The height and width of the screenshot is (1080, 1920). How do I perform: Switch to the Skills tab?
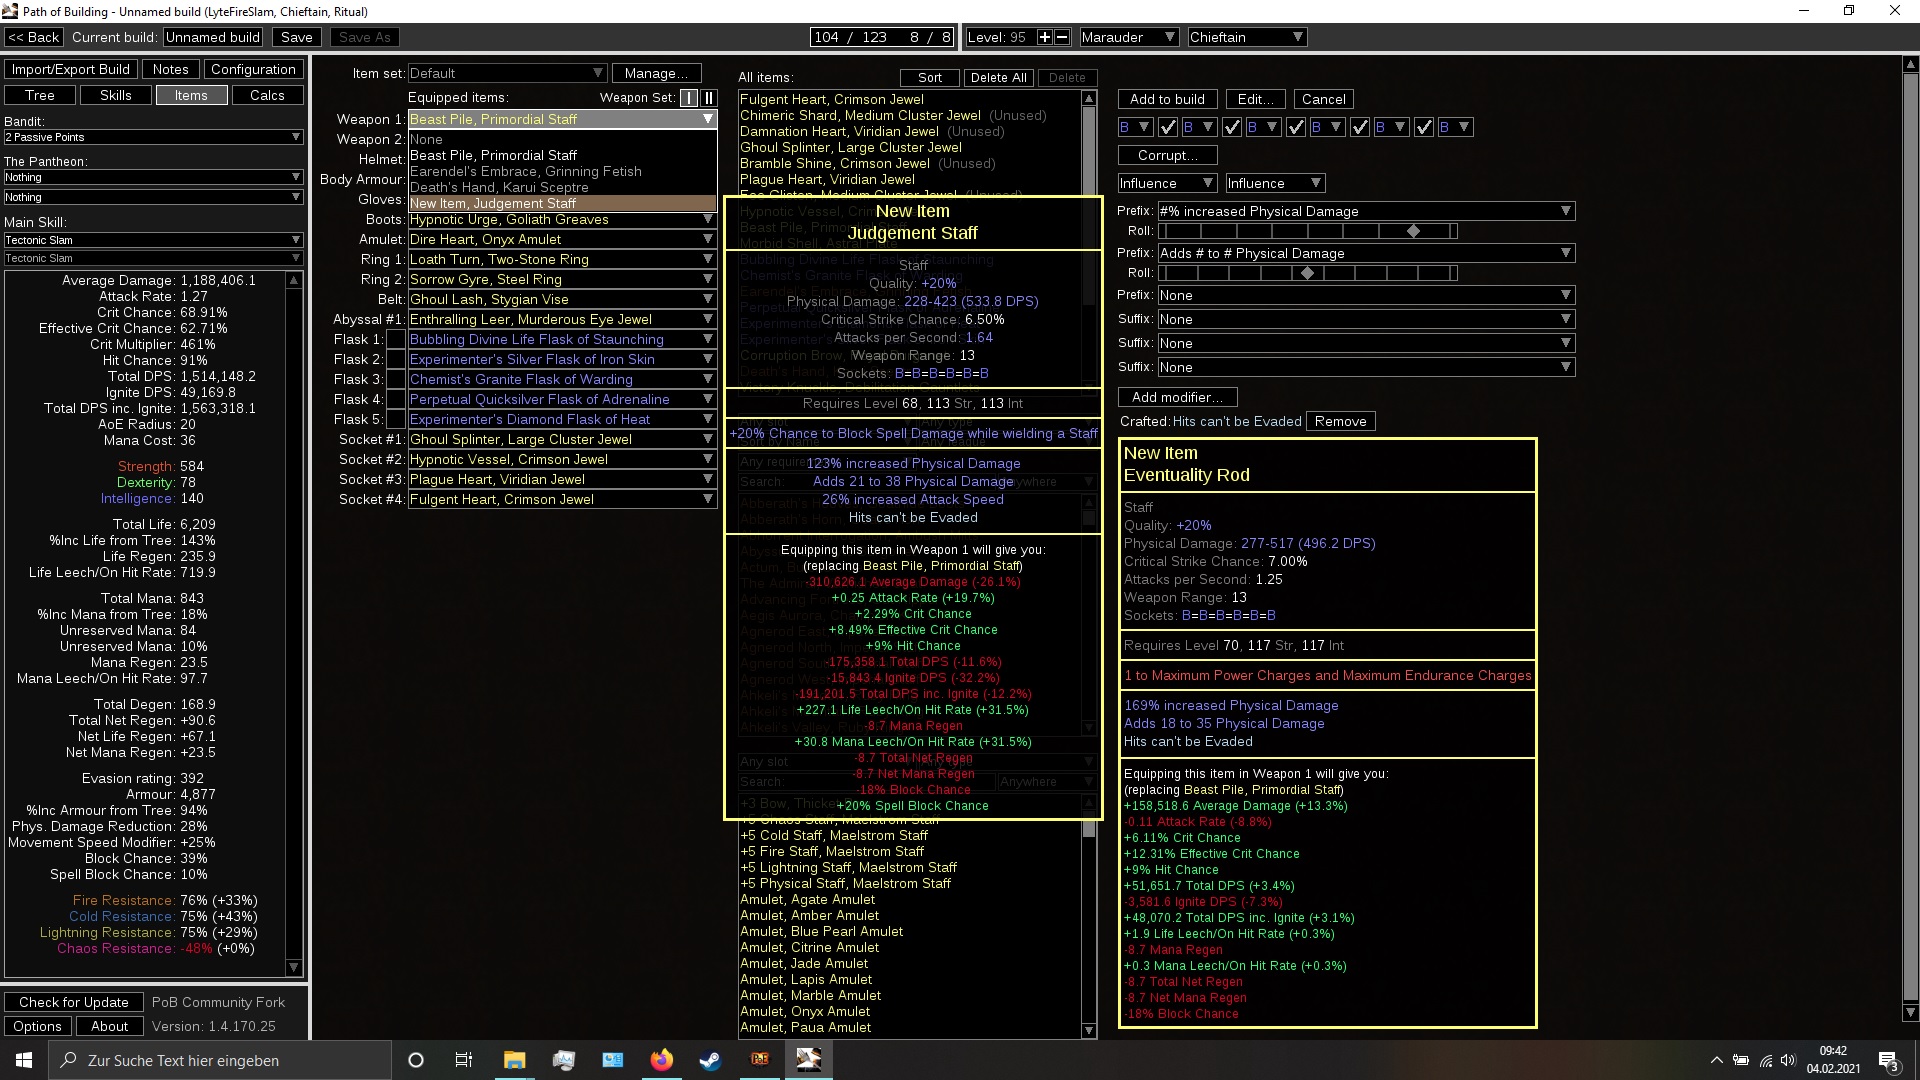point(116,95)
